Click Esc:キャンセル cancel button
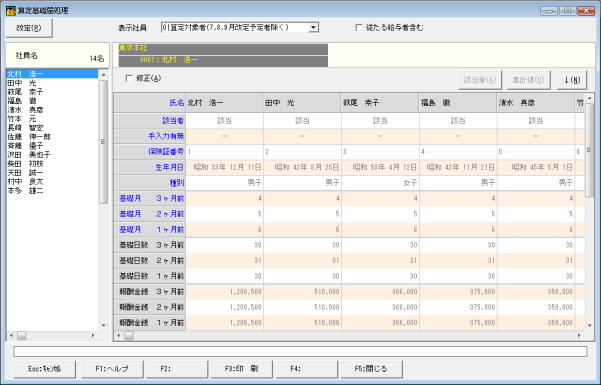The image size is (601, 385). pyautogui.click(x=45, y=369)
